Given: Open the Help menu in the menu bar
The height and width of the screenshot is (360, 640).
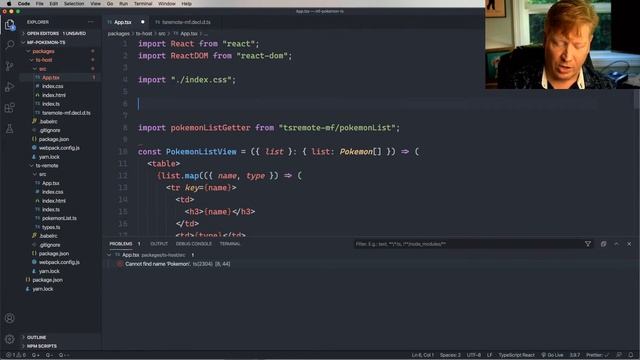Looking at the screenshot, I should [x=187, y=4].
